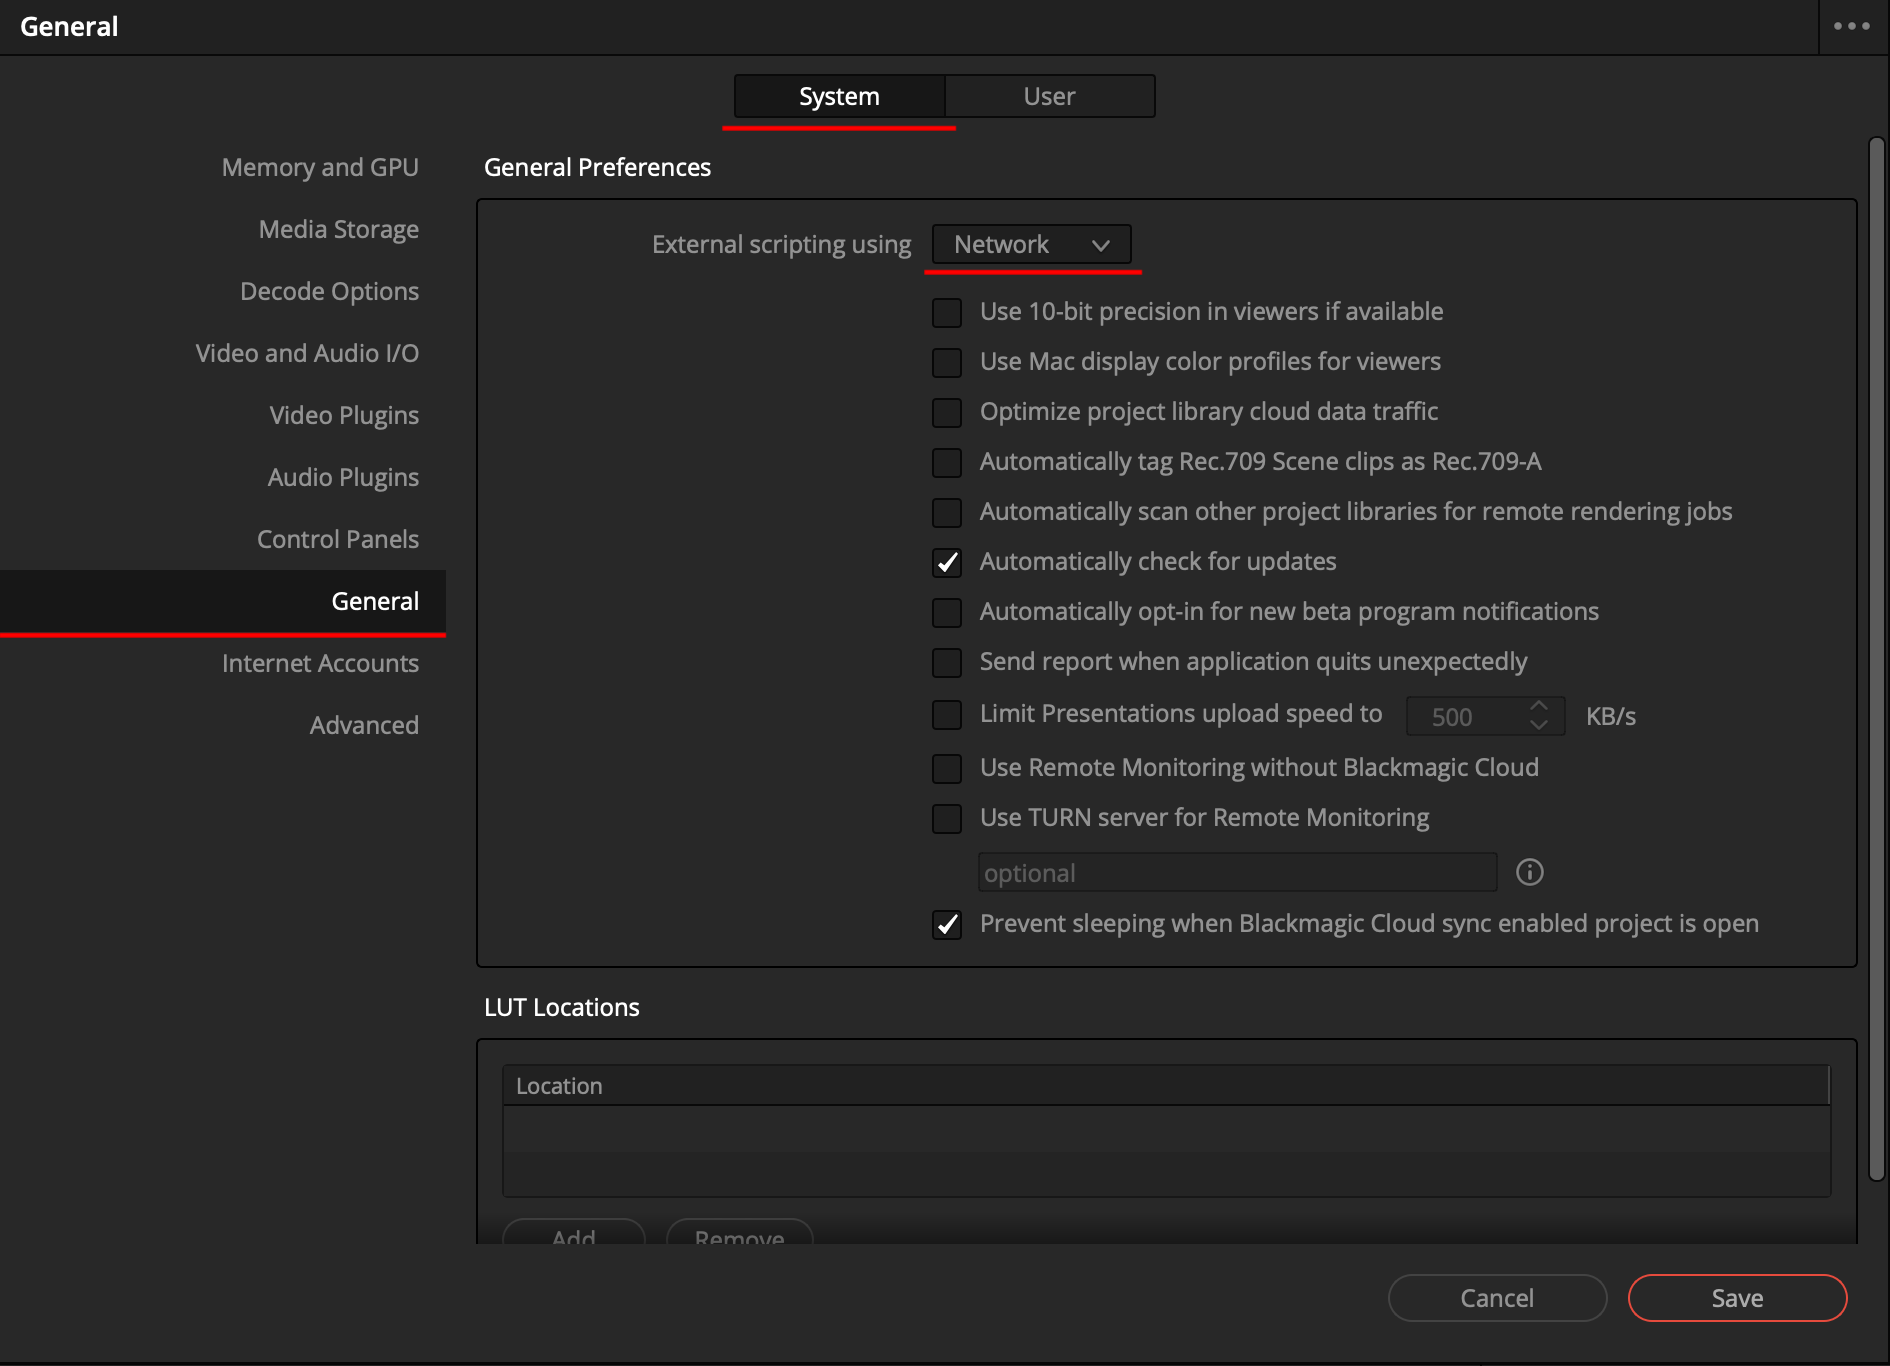This screenshot has width=1890, height=1366.
Task: Click the Save button
Action: coord(1737,1298)
